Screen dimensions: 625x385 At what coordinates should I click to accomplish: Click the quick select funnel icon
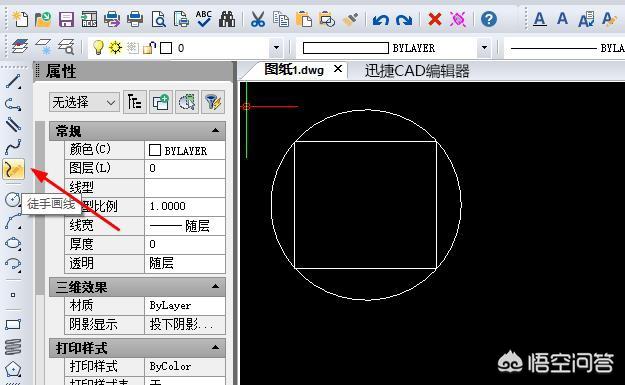(x=213, y=102)
